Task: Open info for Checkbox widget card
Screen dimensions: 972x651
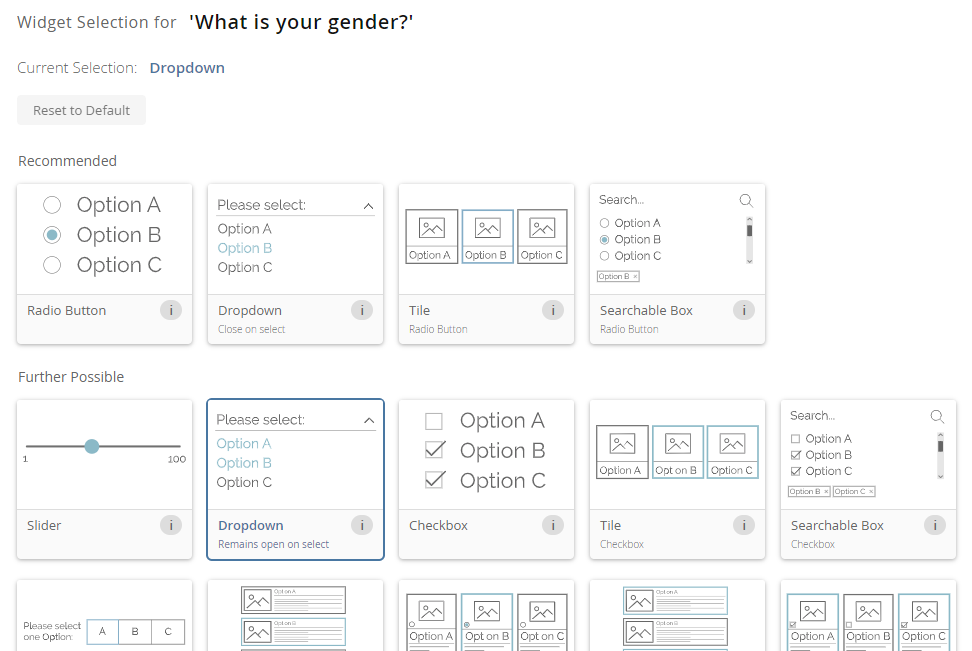Action: click(x=553, y=525)
